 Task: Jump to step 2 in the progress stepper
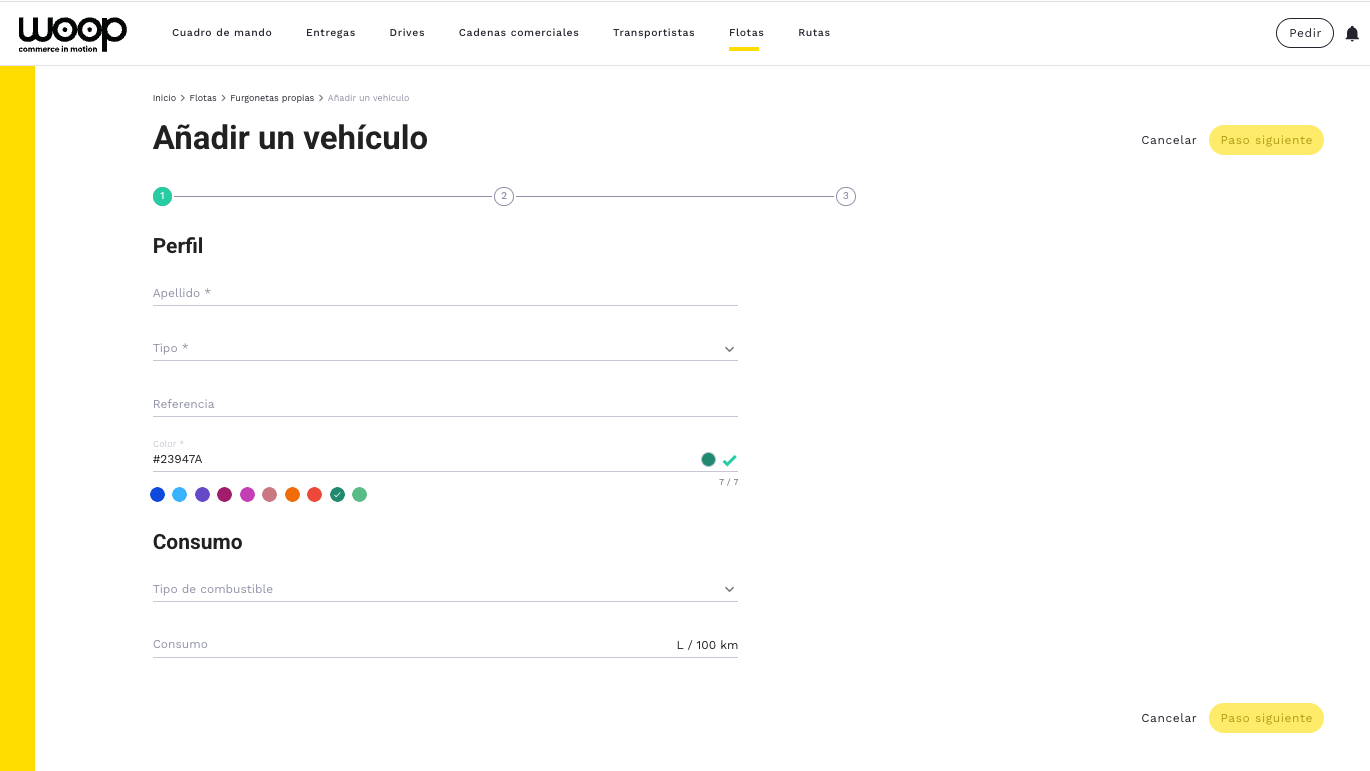pyautogui.click(x=504, y=196)
